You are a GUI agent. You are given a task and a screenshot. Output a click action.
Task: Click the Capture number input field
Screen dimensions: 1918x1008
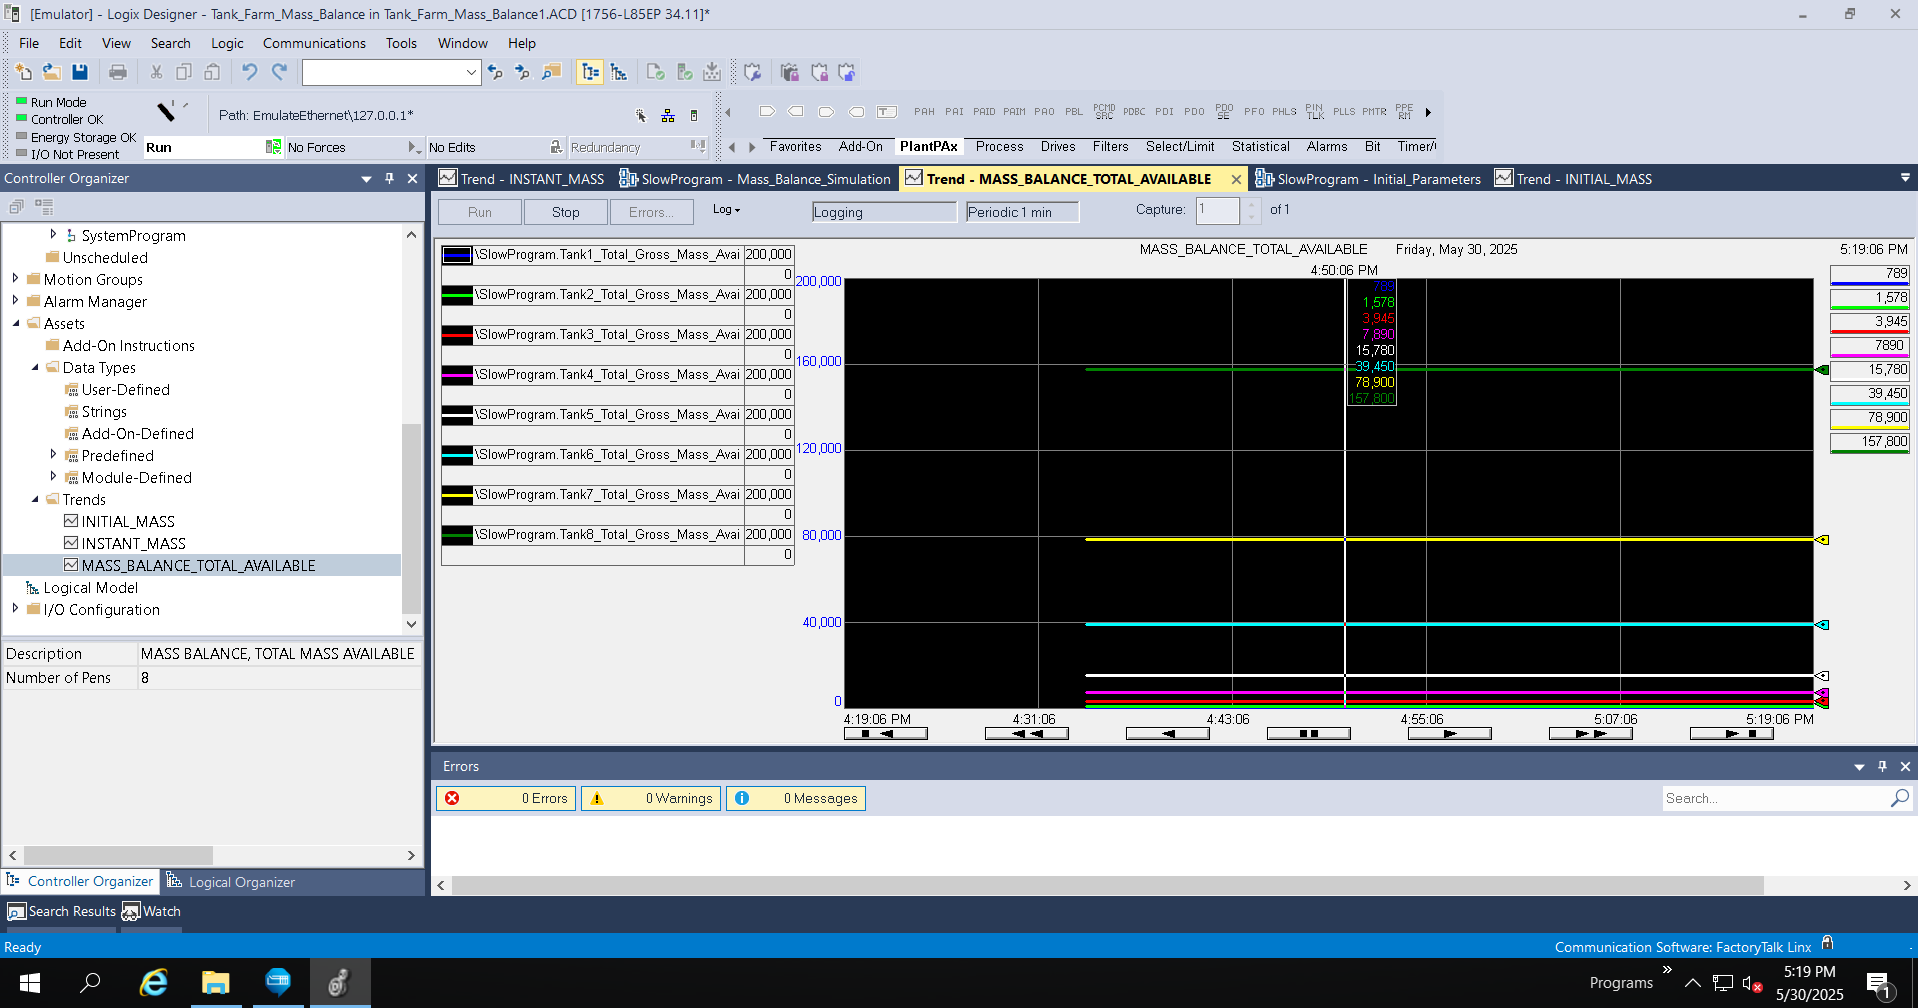(1218, 210)
